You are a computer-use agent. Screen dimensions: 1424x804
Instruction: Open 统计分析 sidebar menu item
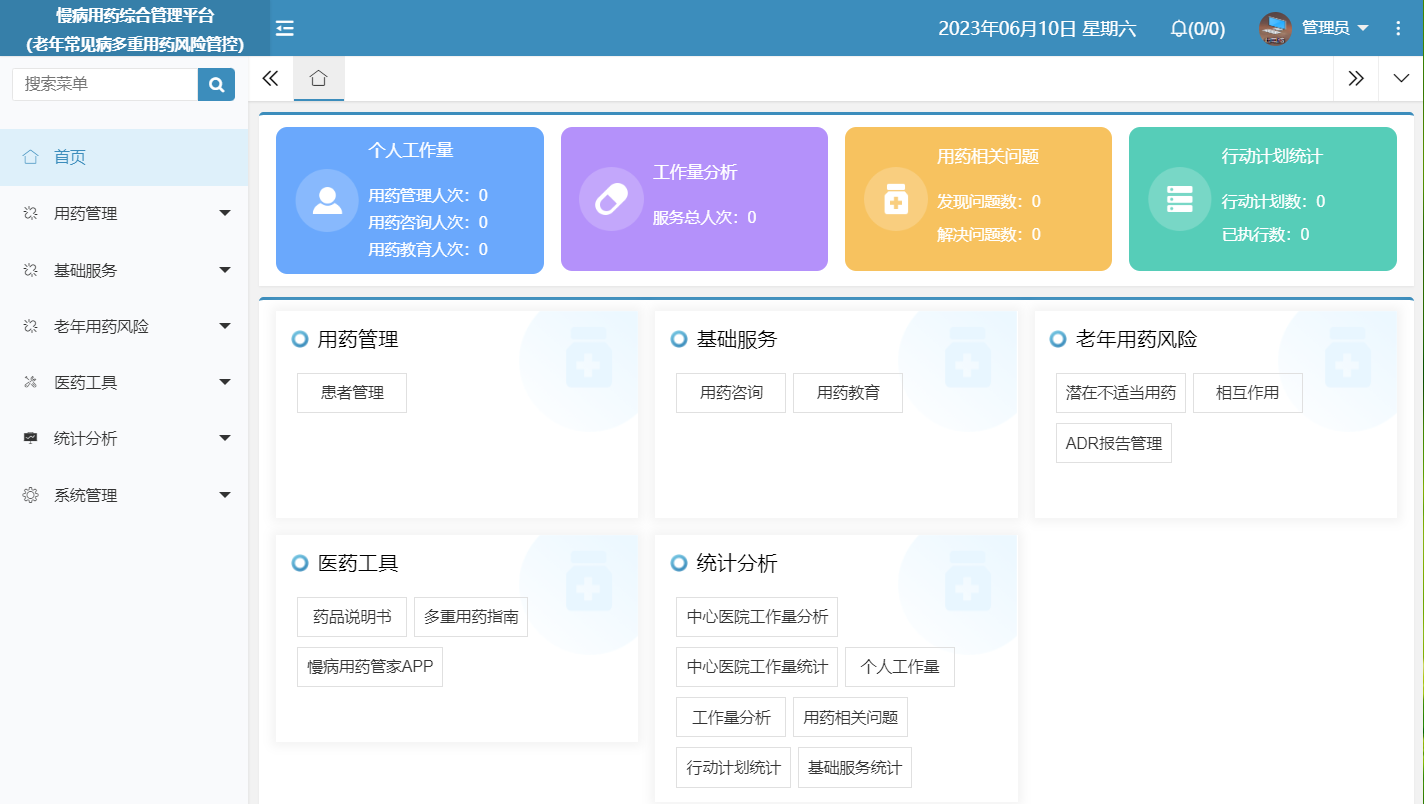click(x=124, y=438)
